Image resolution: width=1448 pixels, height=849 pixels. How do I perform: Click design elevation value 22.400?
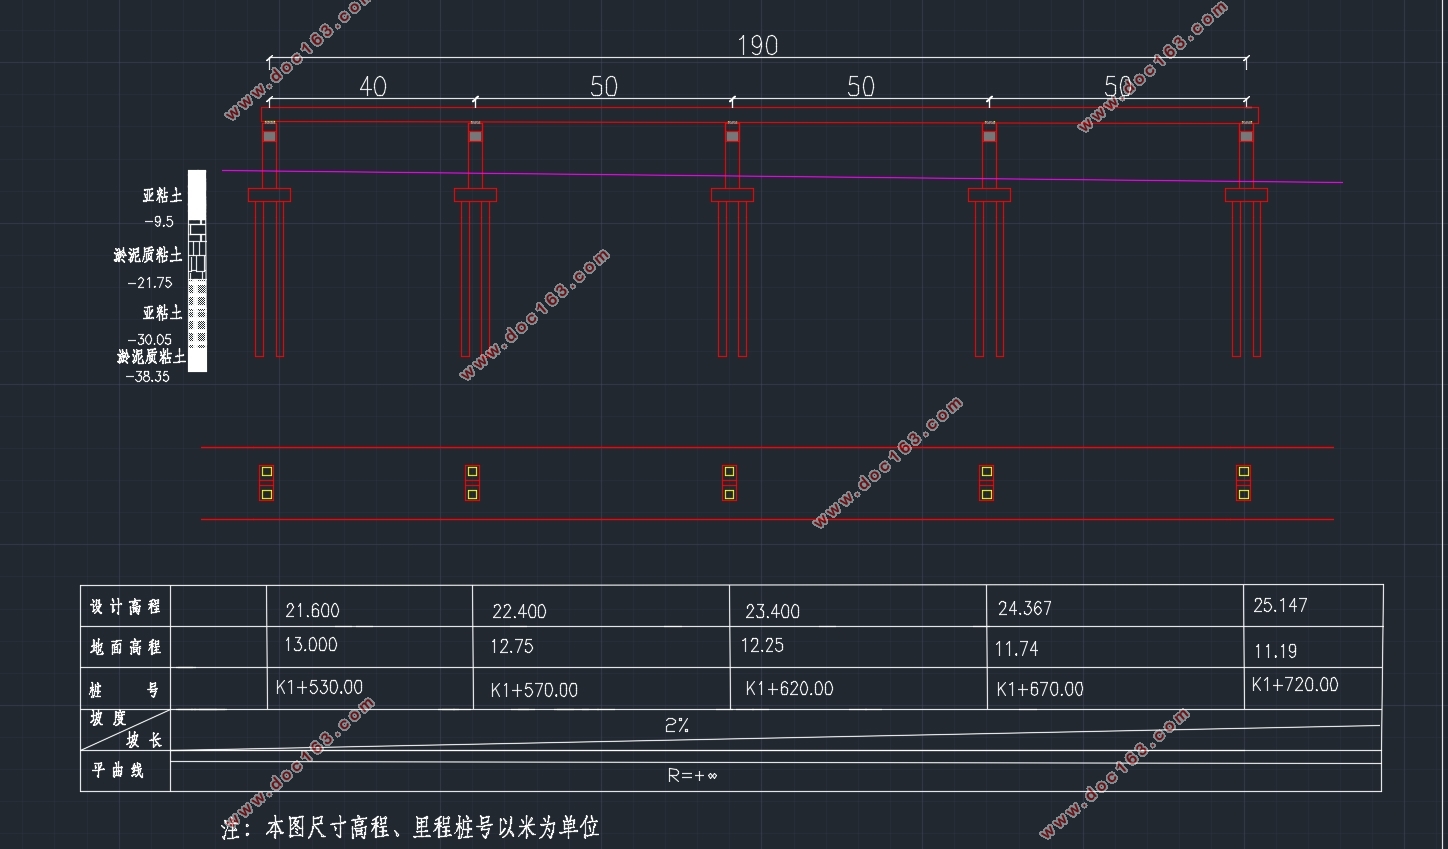(519, 611)
